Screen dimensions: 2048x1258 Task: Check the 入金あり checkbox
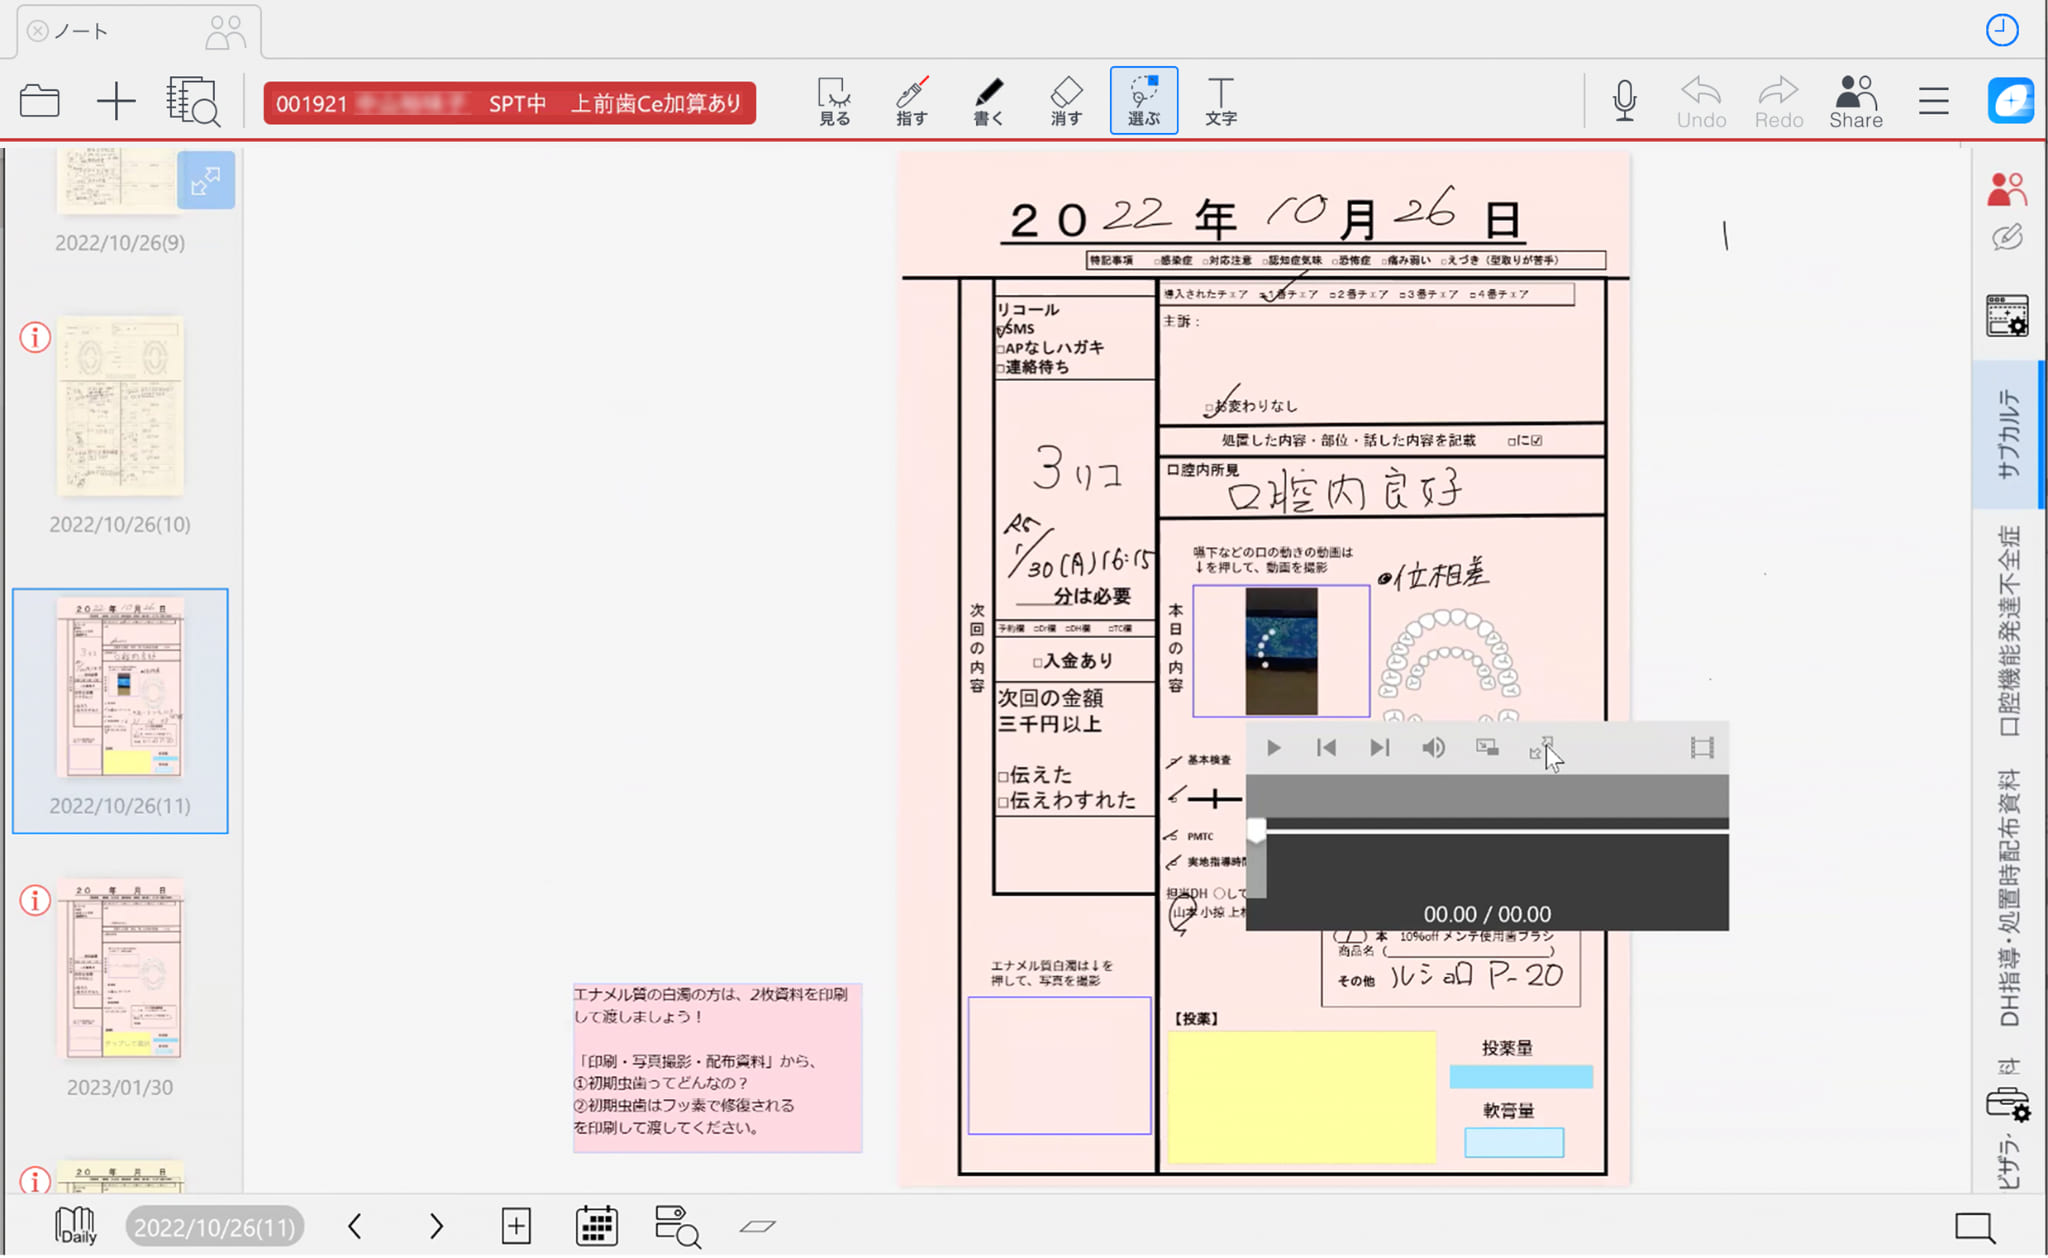1038,662
